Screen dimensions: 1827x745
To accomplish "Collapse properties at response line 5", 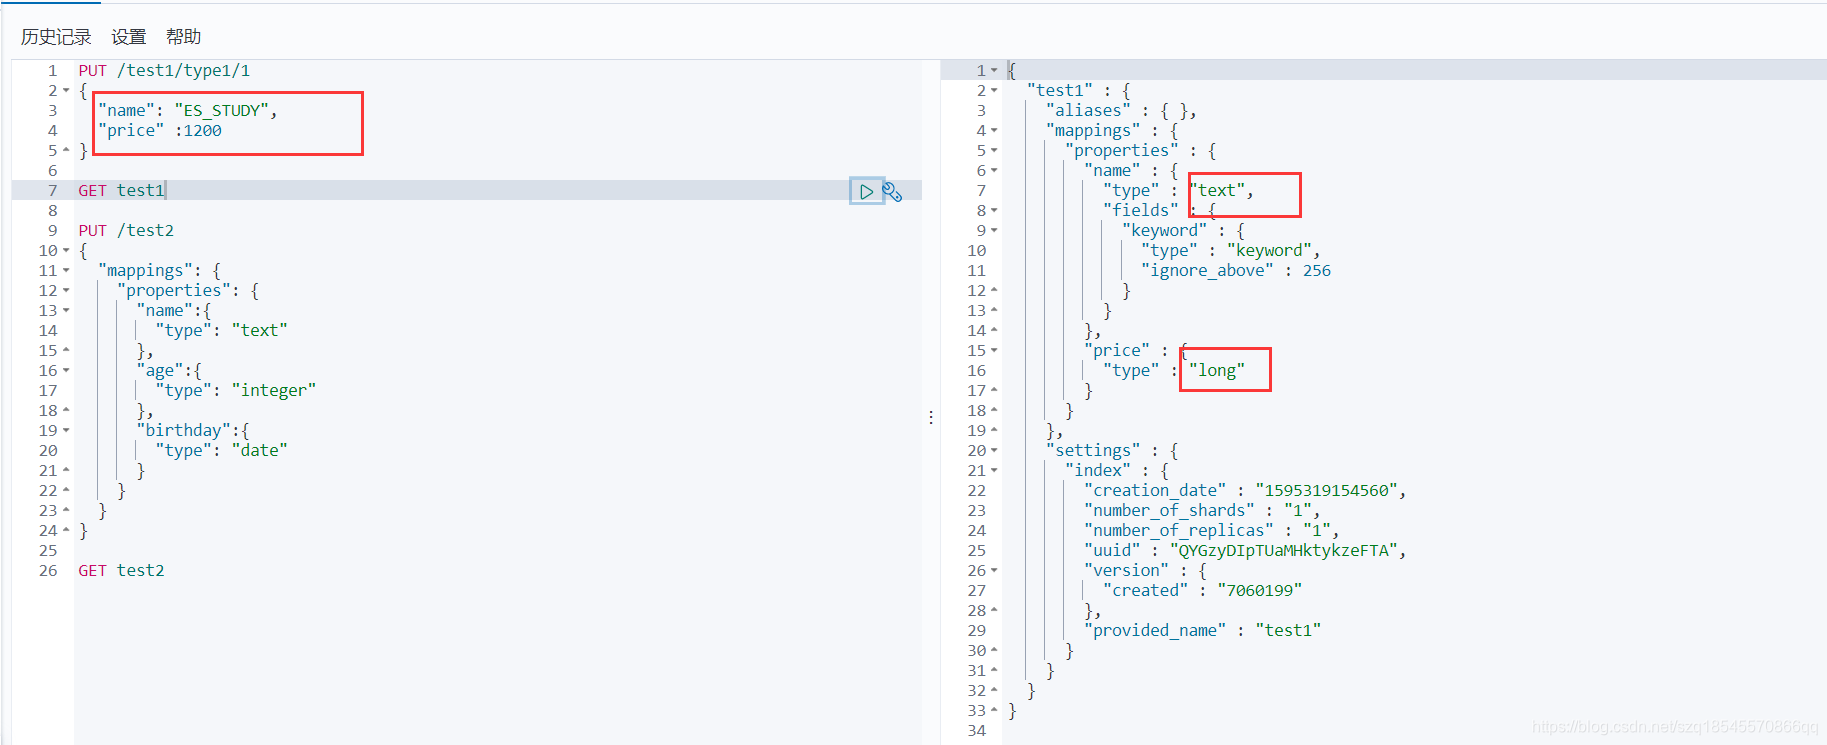I will click(994, 150).
